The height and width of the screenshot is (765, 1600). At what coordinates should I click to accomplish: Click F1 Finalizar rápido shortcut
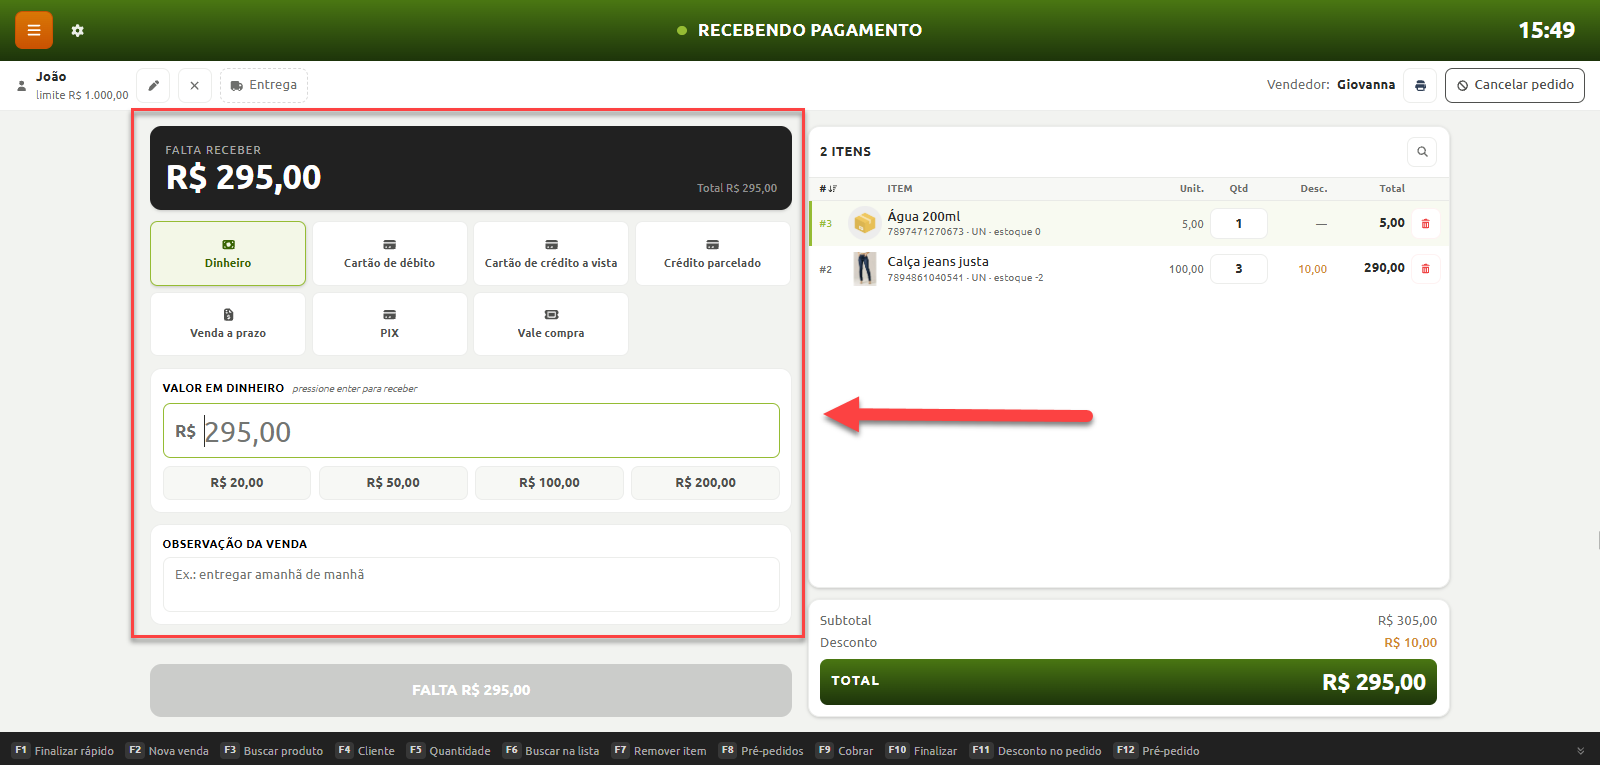63,751
